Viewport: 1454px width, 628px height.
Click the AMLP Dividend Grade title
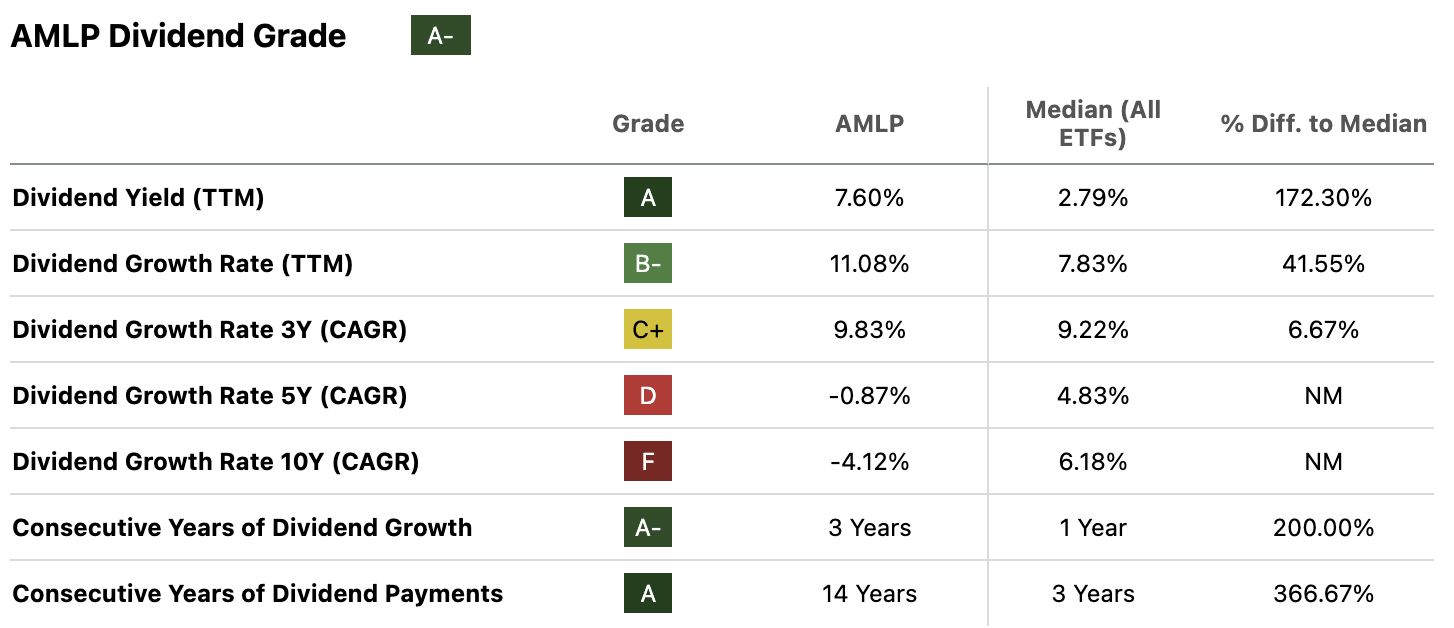click(178, 36)
